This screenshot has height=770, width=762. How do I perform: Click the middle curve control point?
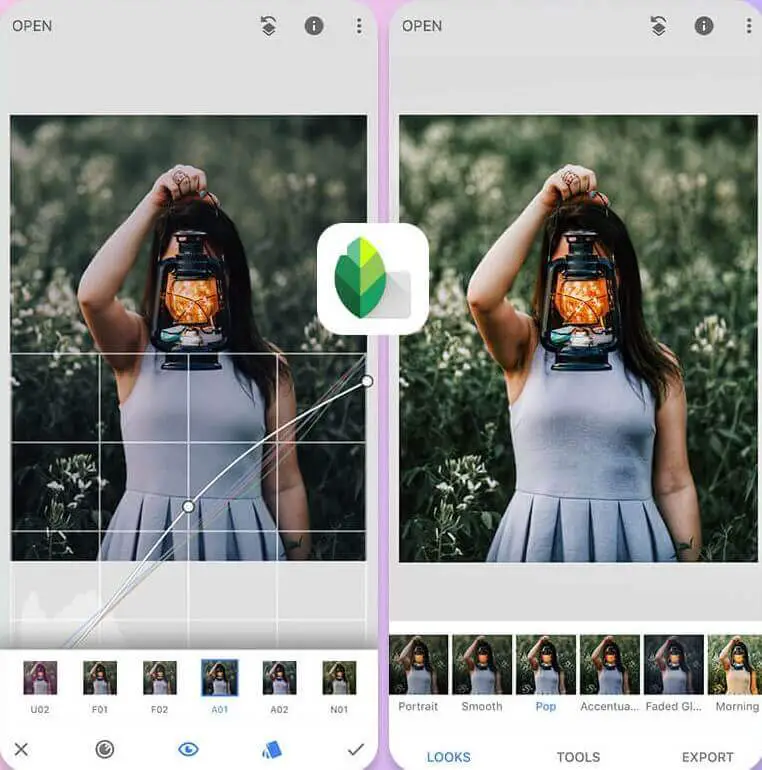pos(189,506)
